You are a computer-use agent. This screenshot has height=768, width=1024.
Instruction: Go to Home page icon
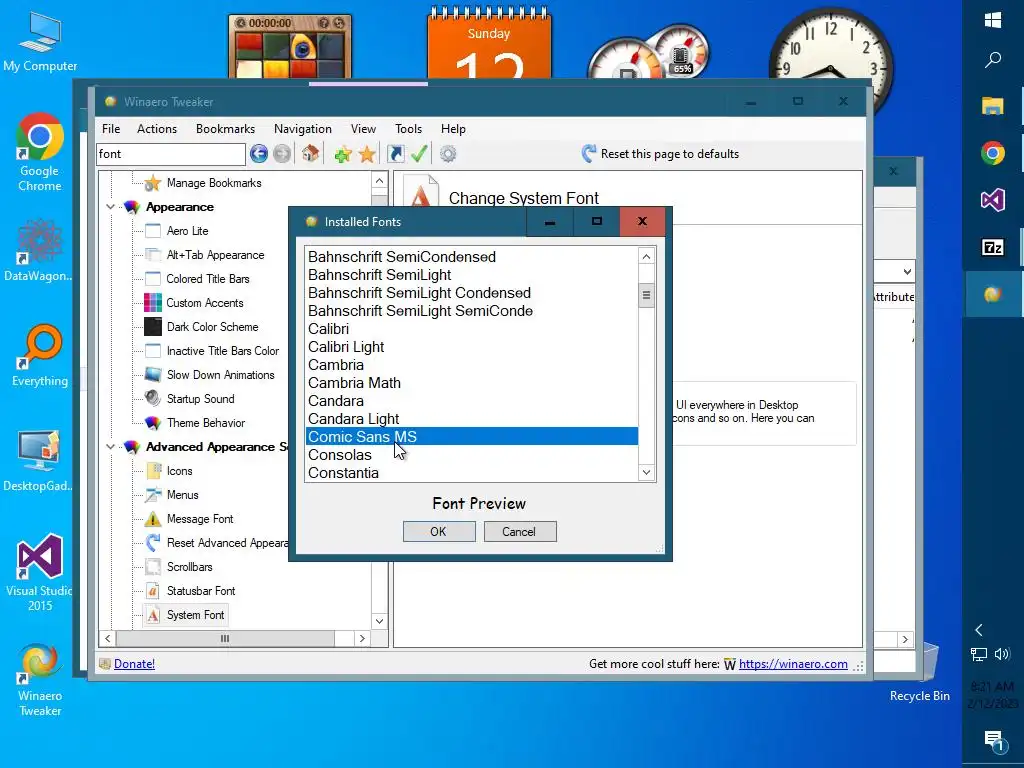click(310, 154)
